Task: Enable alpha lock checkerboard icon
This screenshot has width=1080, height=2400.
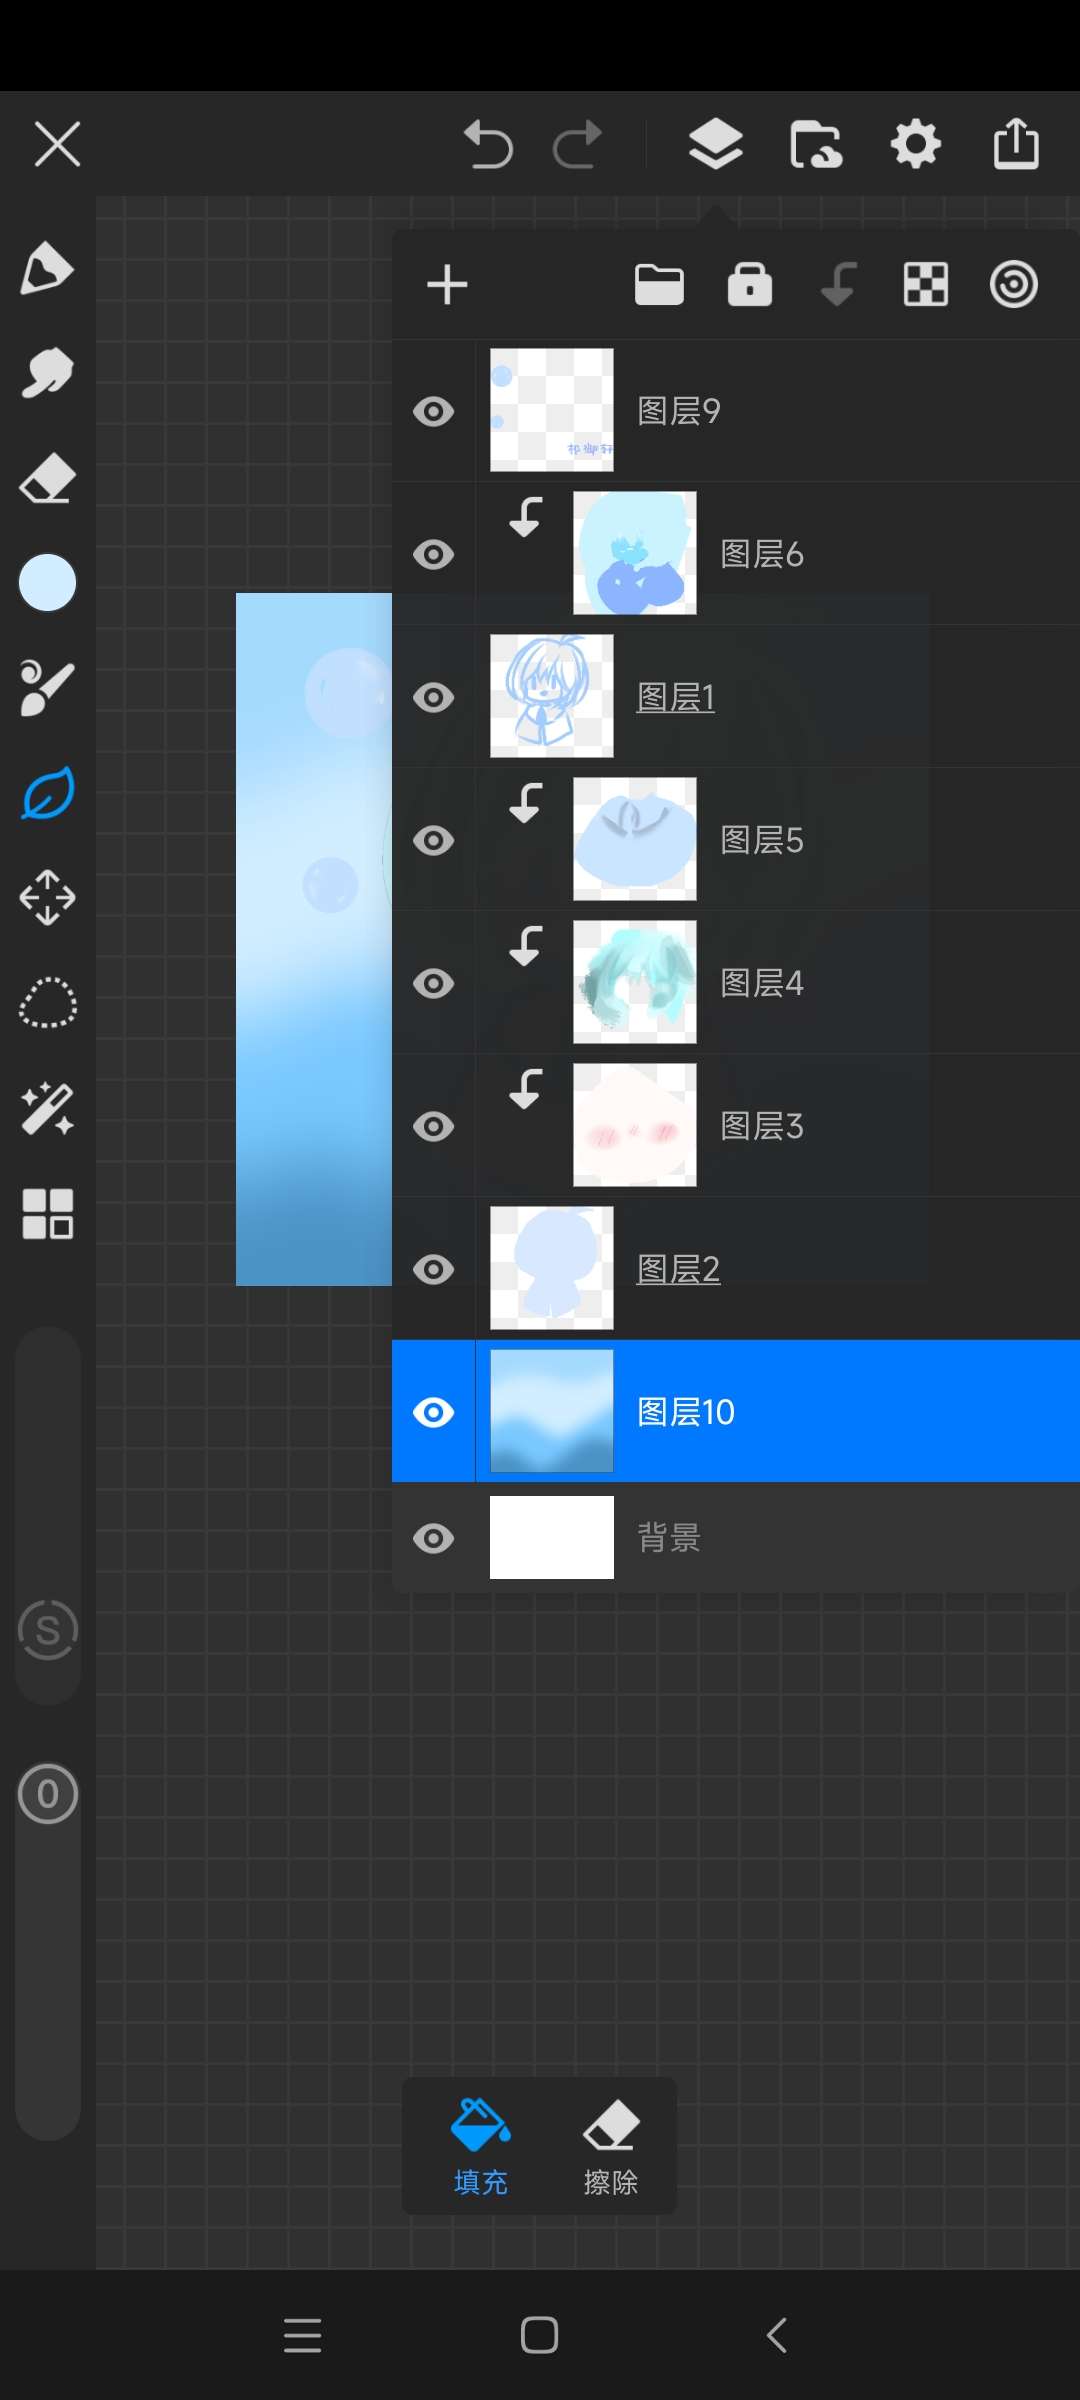Action: tap(926, 285)
